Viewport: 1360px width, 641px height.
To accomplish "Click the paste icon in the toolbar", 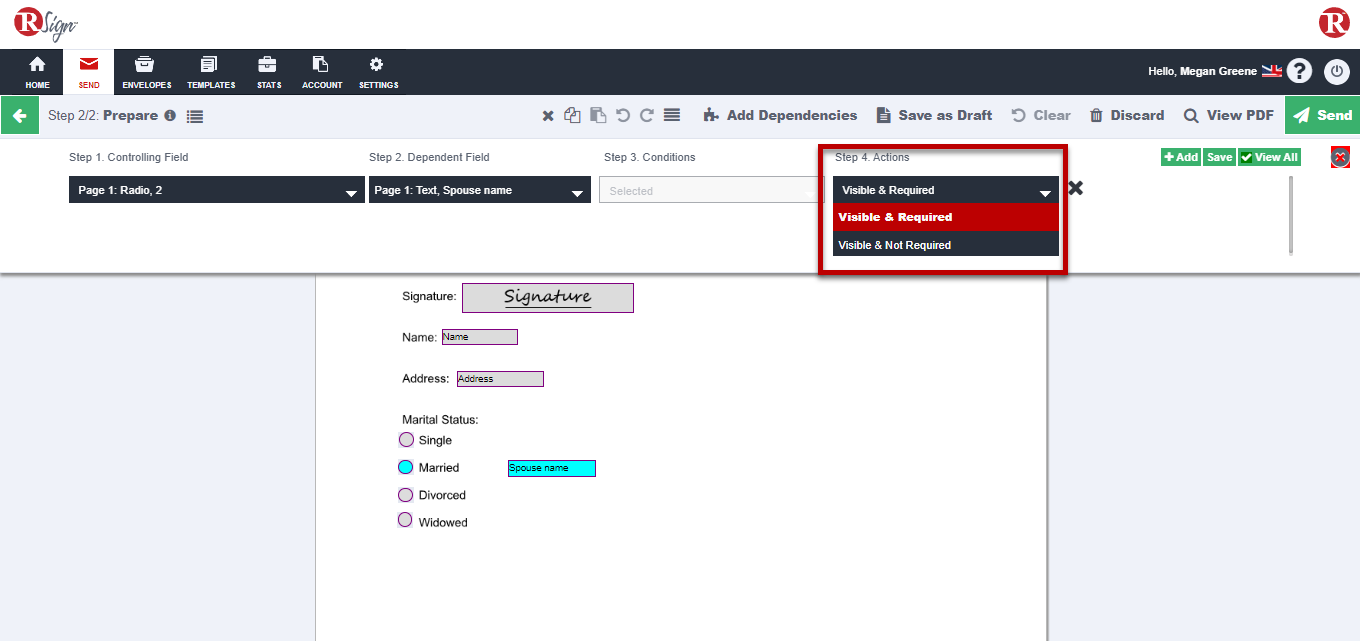I will (x=598, y=115).
